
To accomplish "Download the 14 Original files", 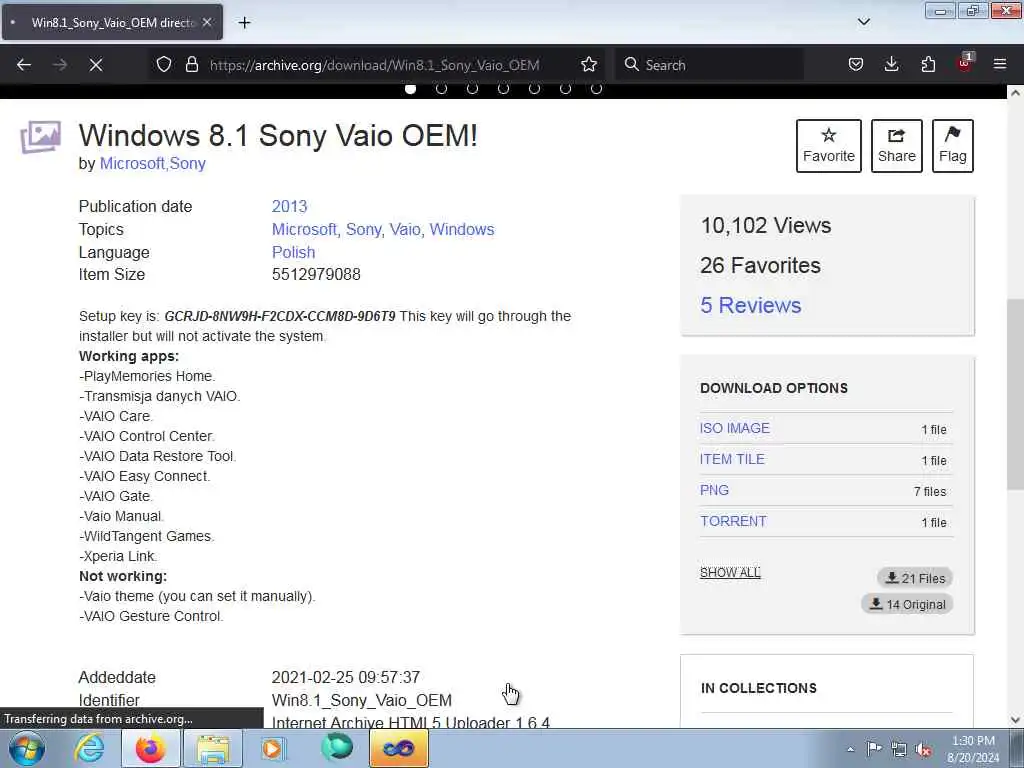I will pos(907,604).
